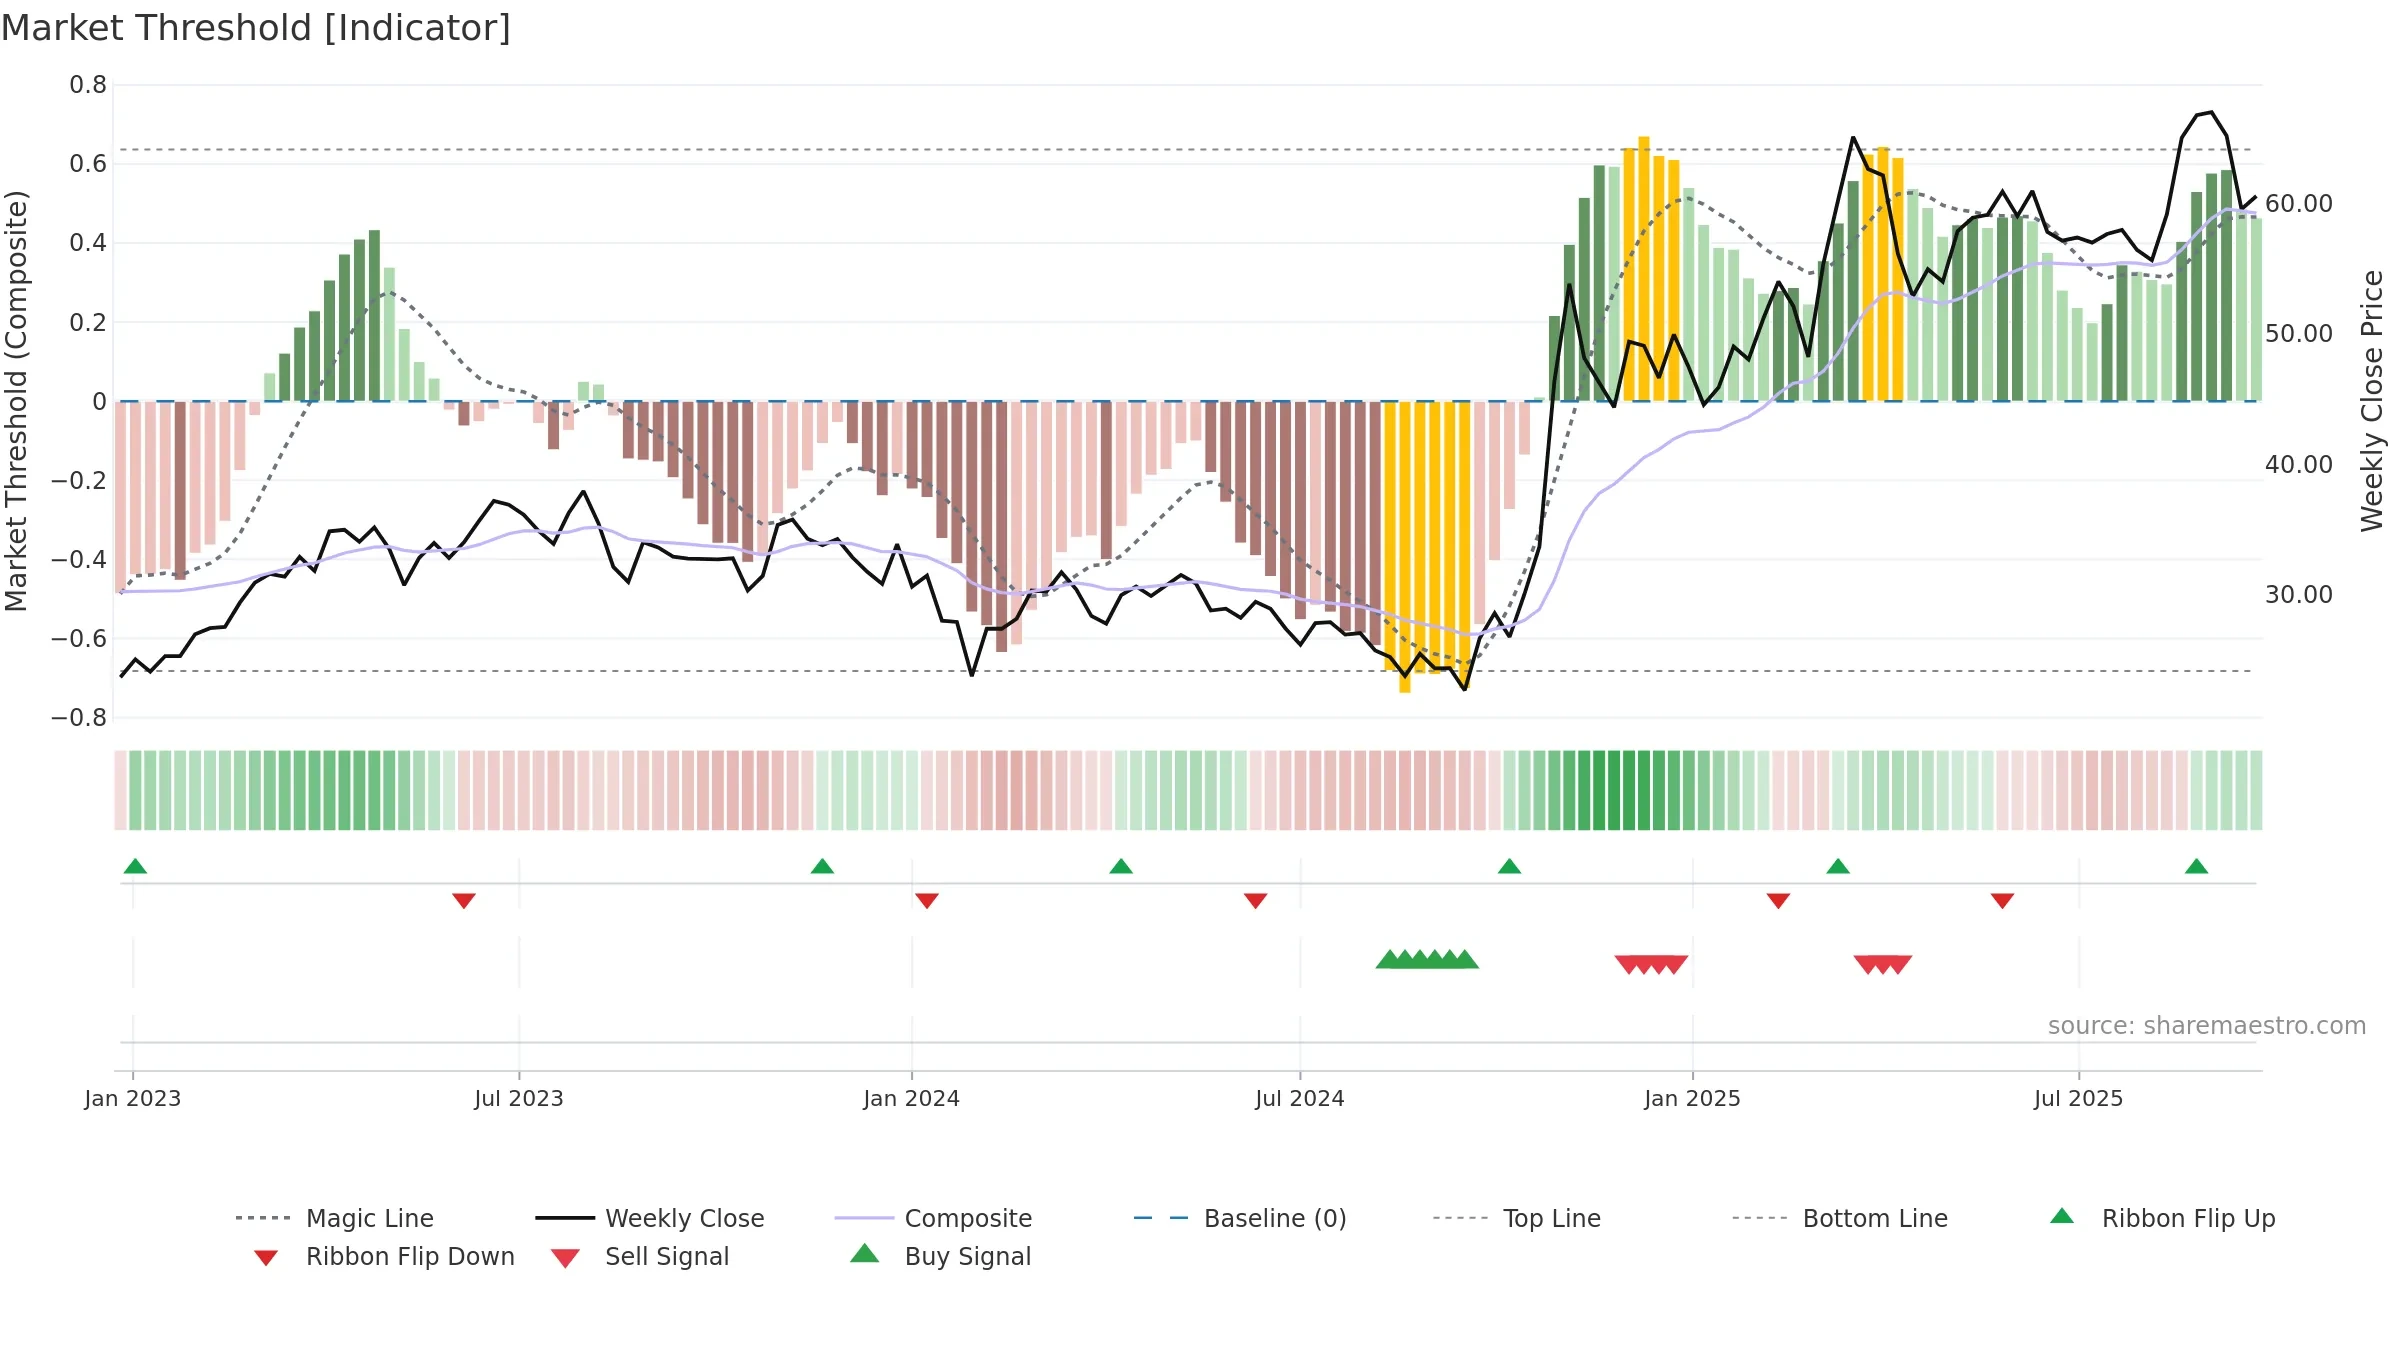
Task: Click the ribbon flip down marker before Jul 2025
Action: pyautogui.click(x=2002, y=901)
